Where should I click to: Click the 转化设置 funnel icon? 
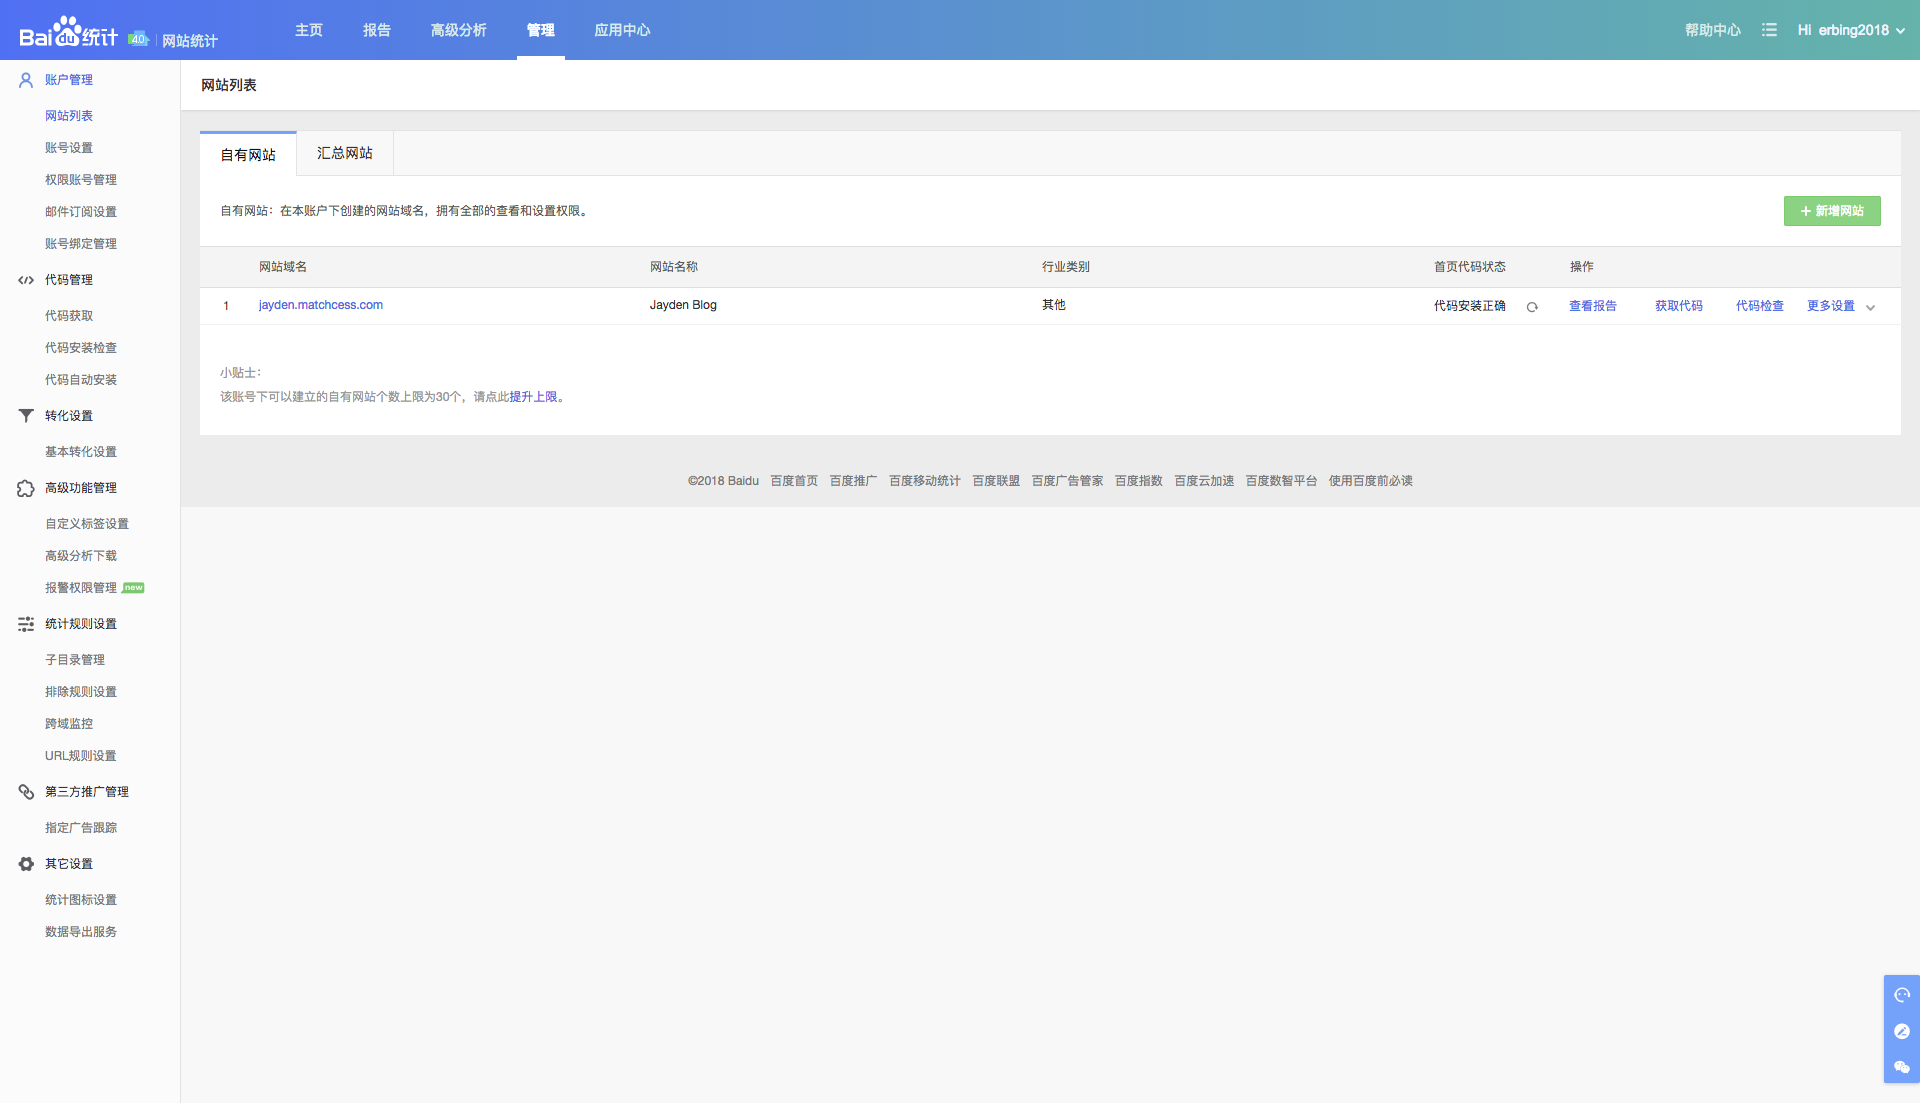pyautogui.click(x=26, y=416)
